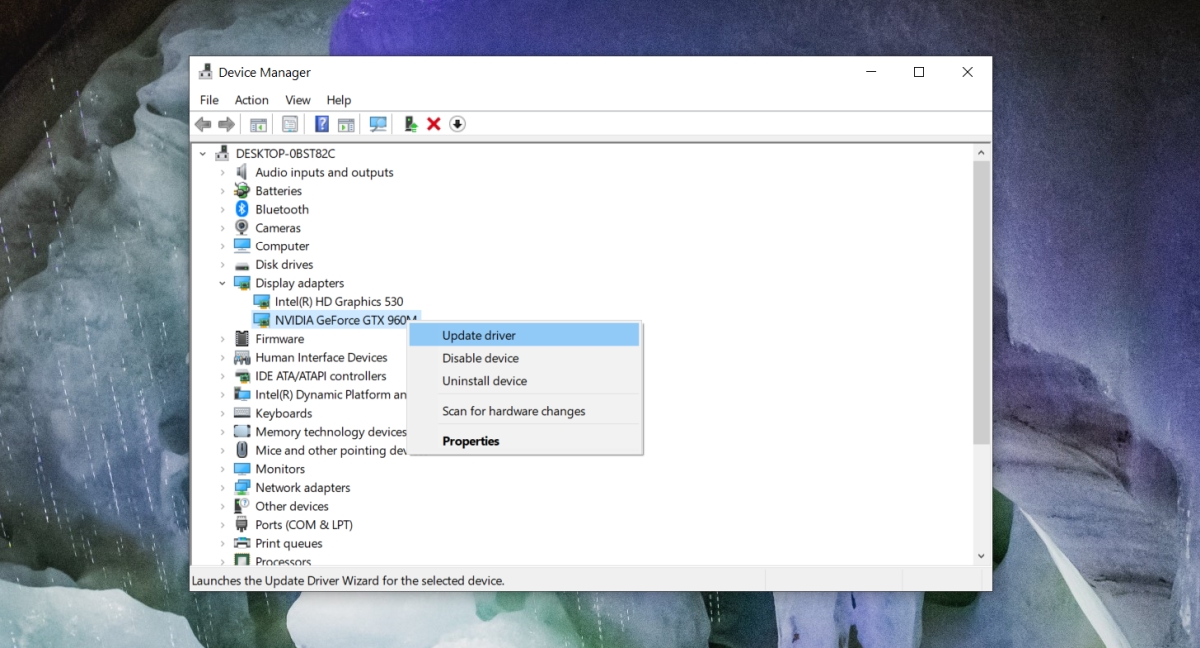
Task: Click the Print queues printer icon
Action: tap(242, 544)
